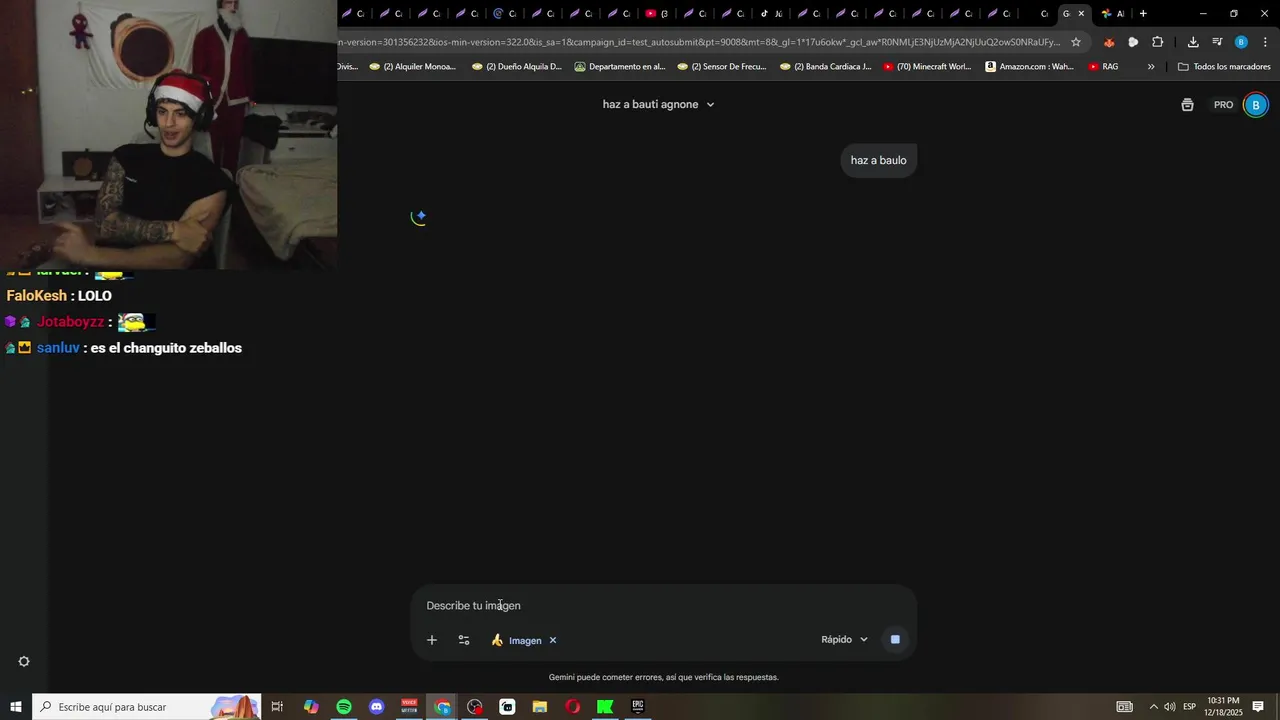Screen dimensions: 1280x720
Task: Select the 'haz a baulo' user message bubble
Action: click(879, 160)
